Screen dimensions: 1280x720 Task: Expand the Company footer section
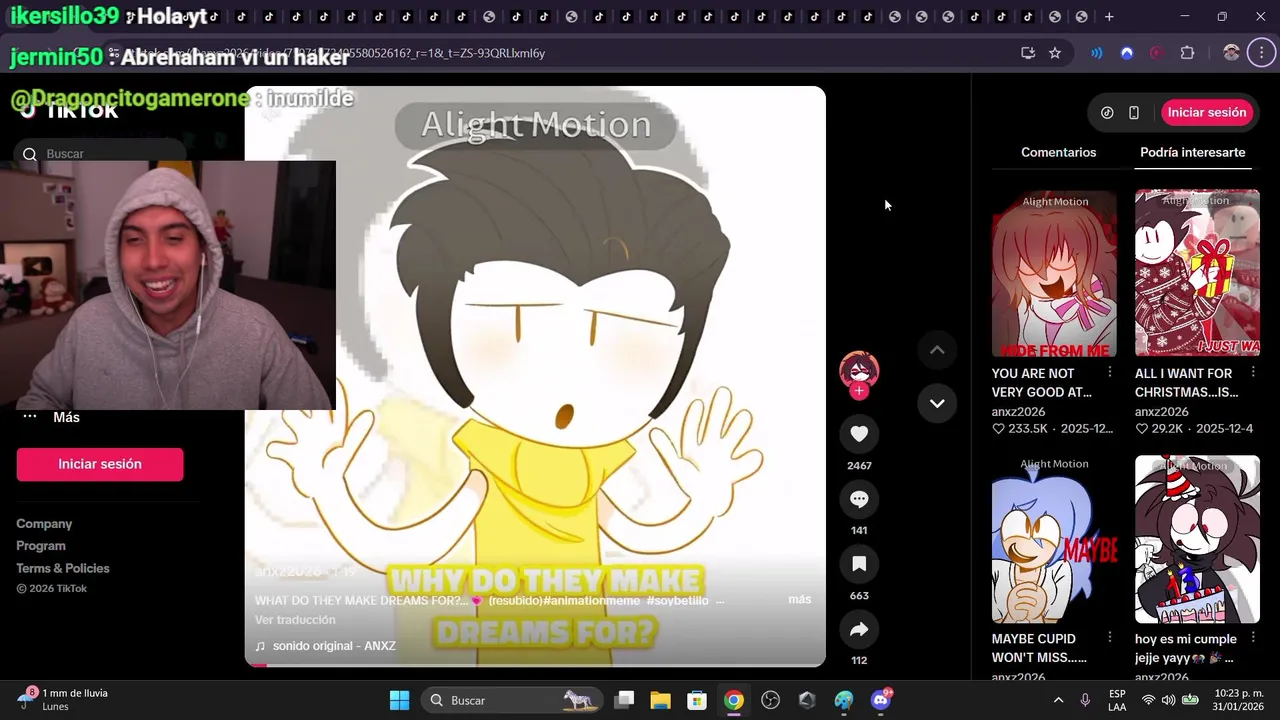44,524
